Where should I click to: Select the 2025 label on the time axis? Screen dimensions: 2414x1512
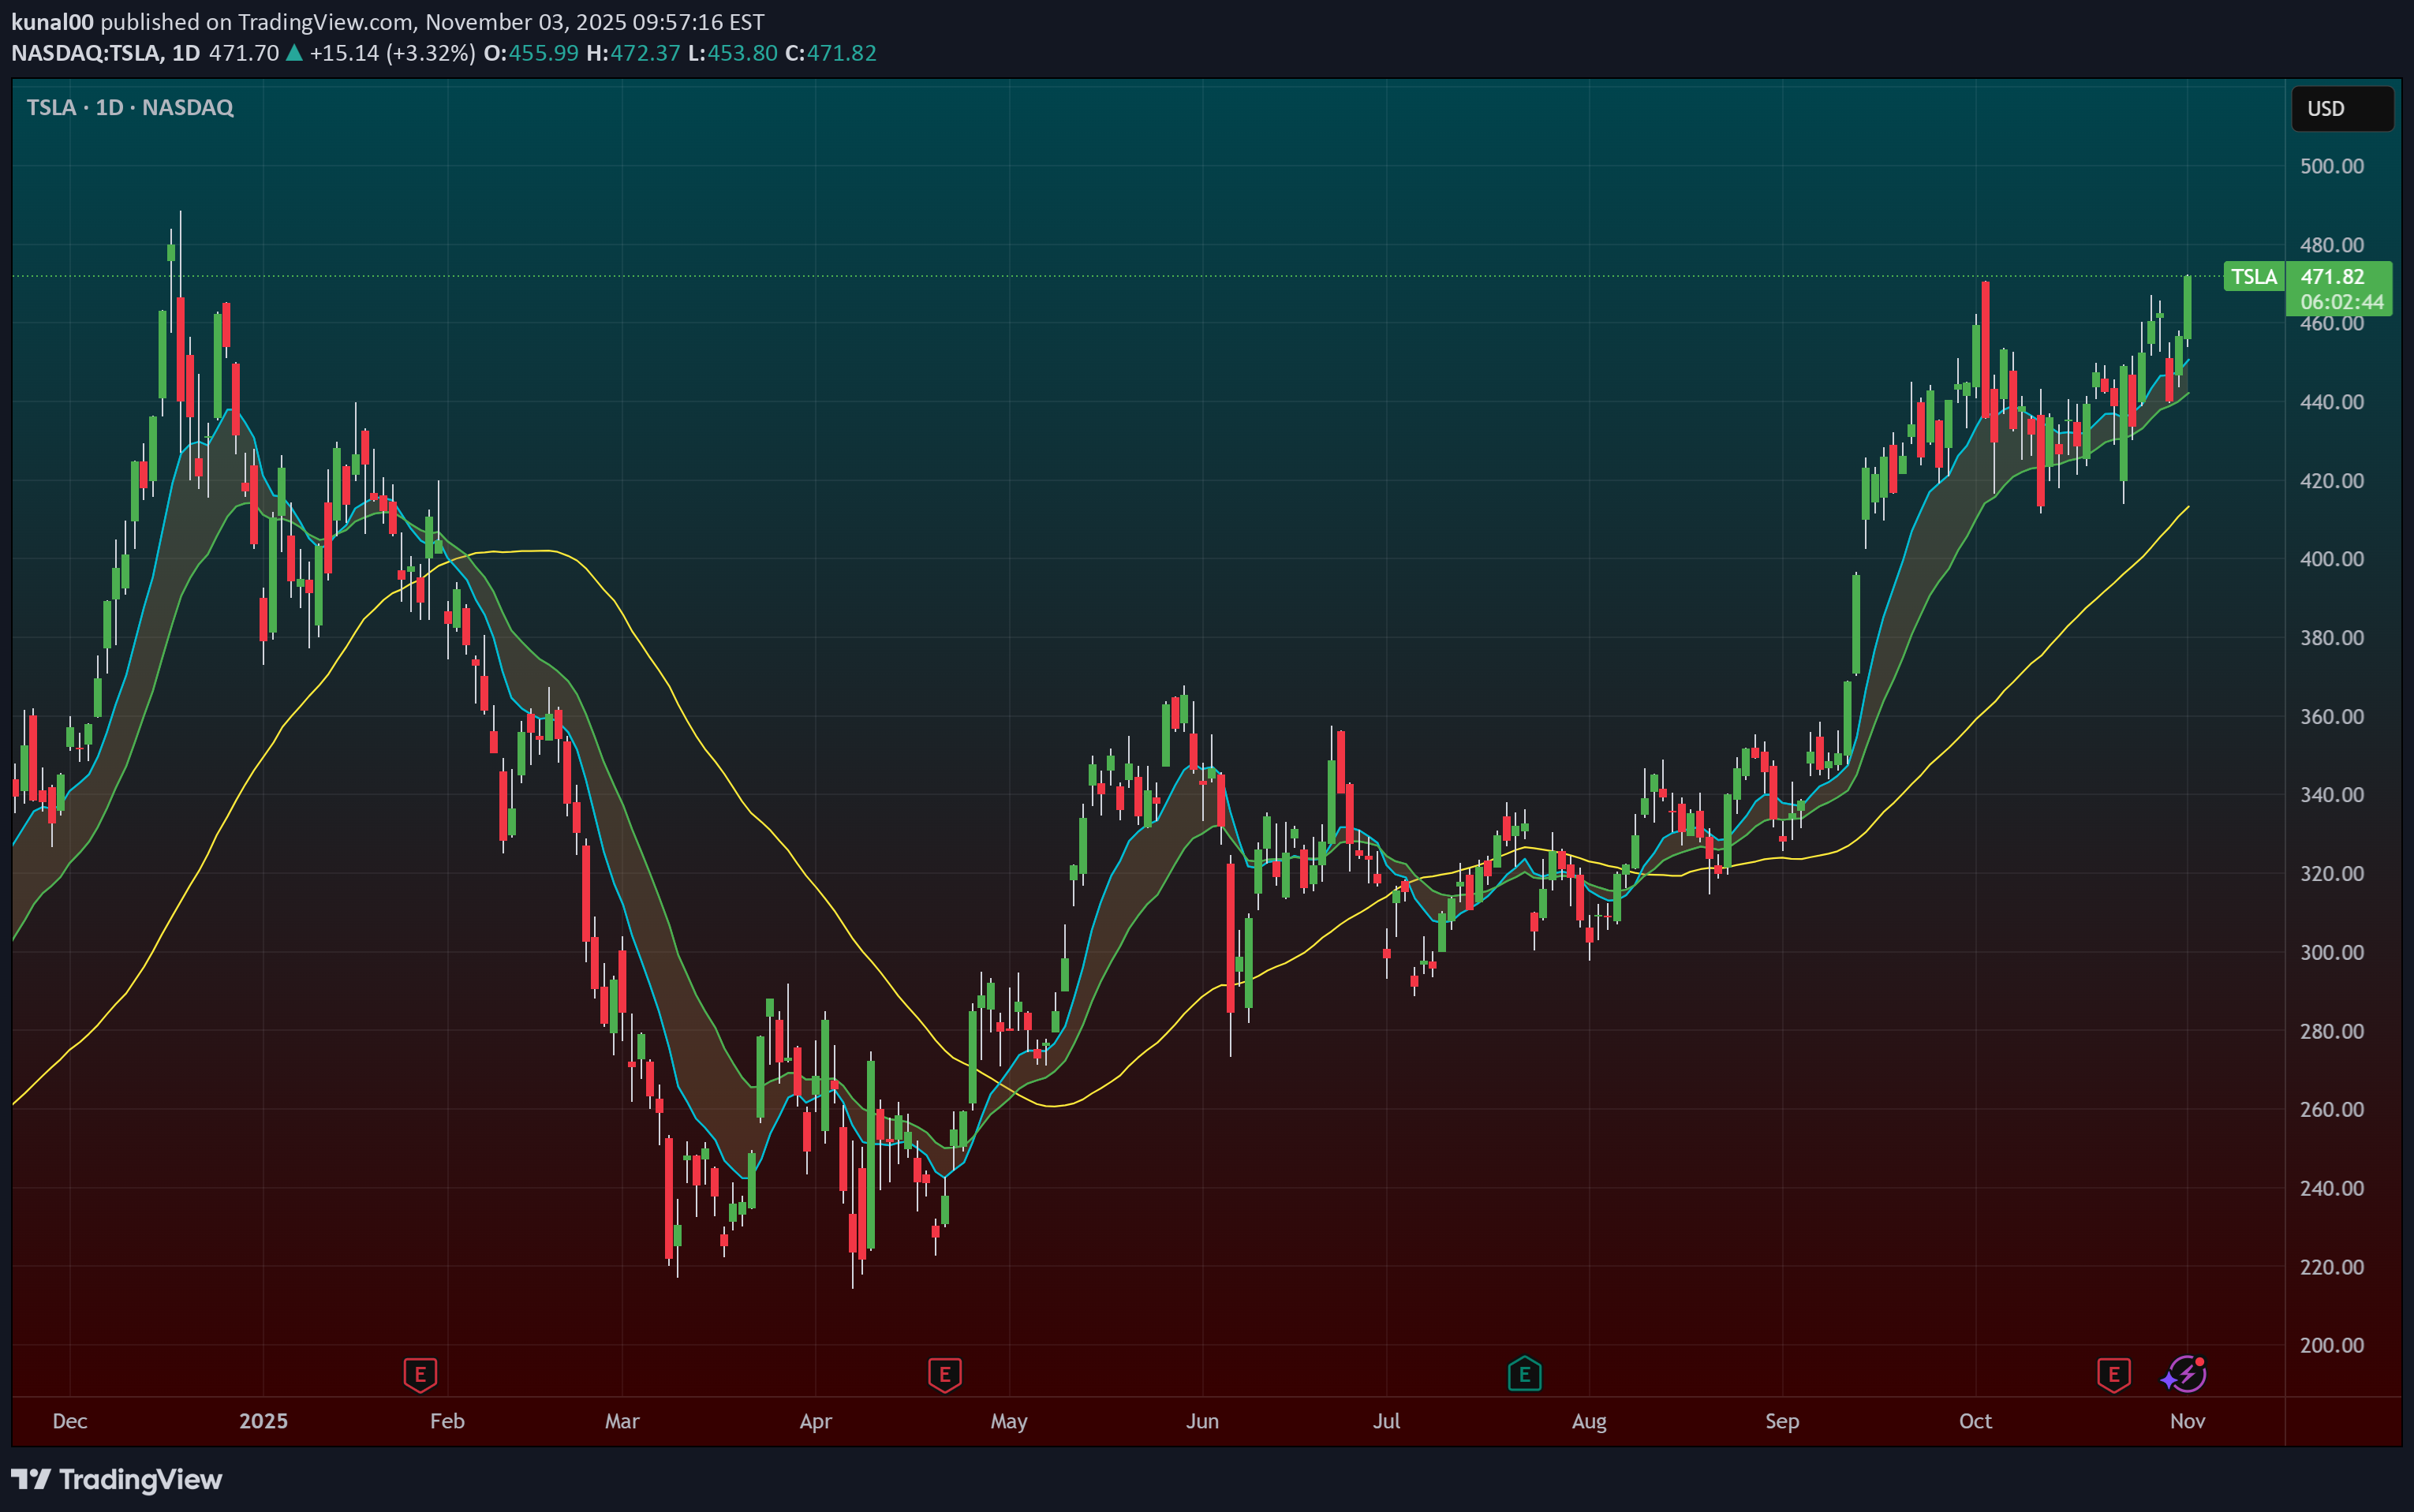tap(263, 1421)
